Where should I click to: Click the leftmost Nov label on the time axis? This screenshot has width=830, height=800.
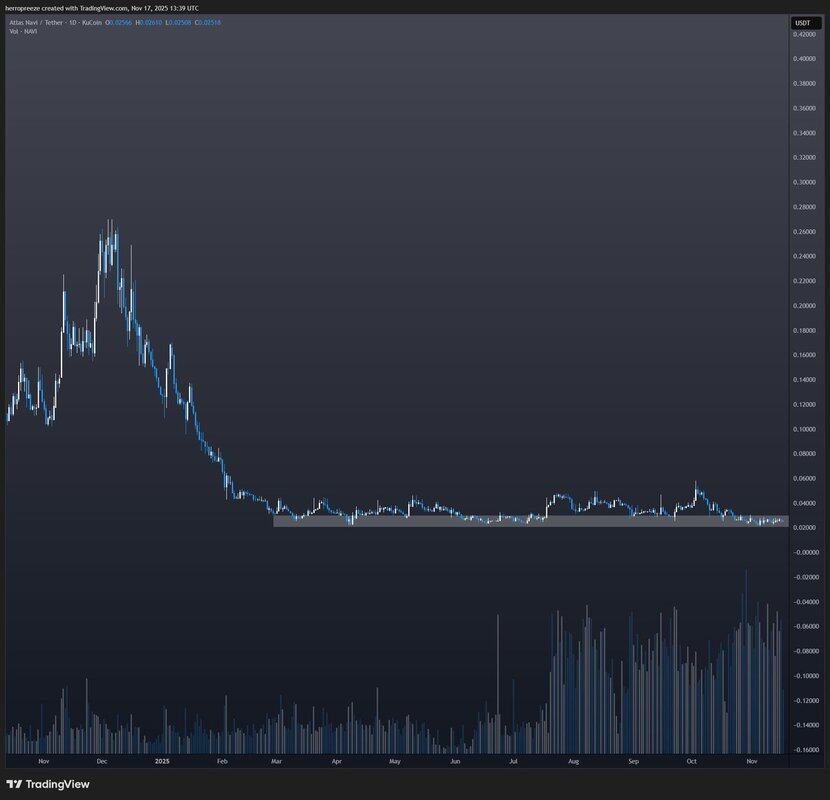click(43, 761)
